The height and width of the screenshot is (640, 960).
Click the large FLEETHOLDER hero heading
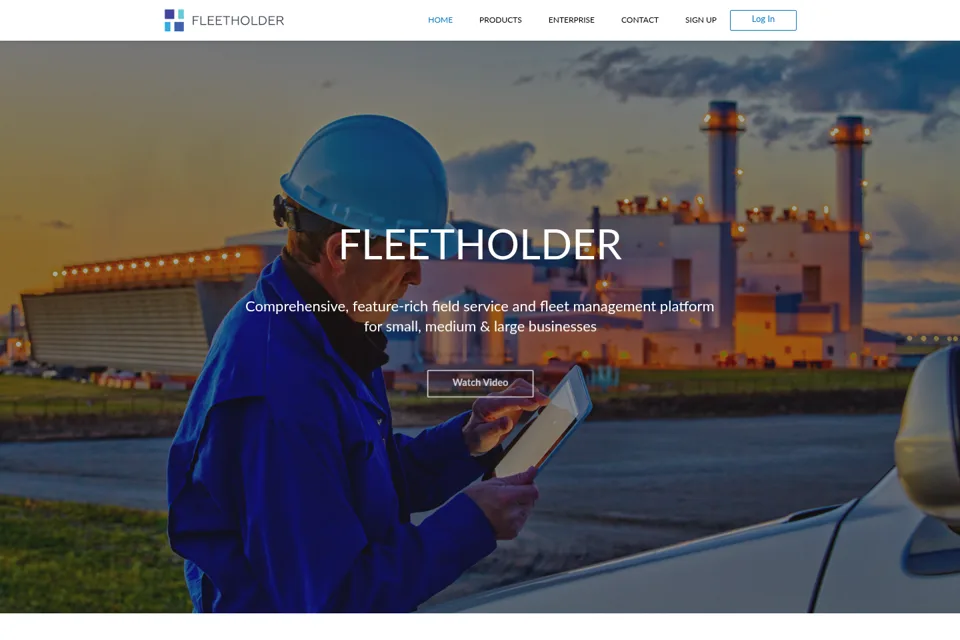point(480,244)
